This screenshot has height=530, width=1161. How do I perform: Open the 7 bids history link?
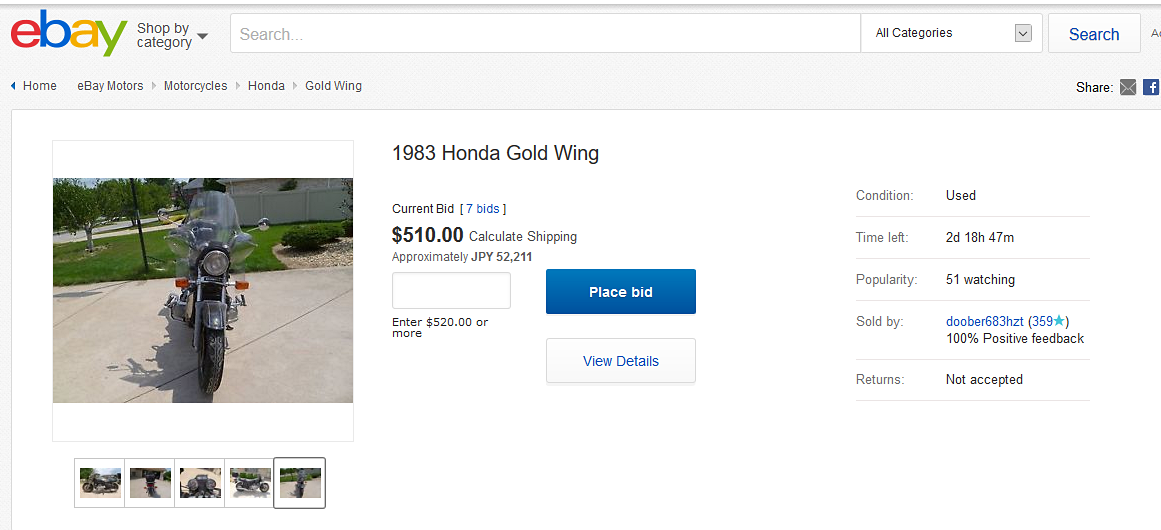click(x=482, y=209)
